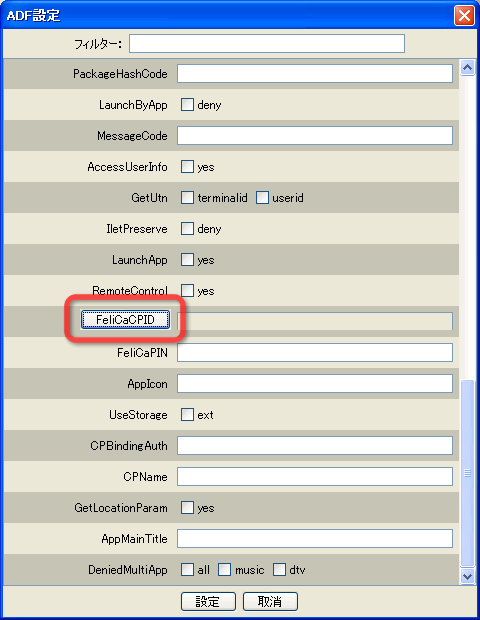Focus the フィルター filter text field
Image resolution: width=480 pixels, height=620 pixels.
[x=267, y=43]
